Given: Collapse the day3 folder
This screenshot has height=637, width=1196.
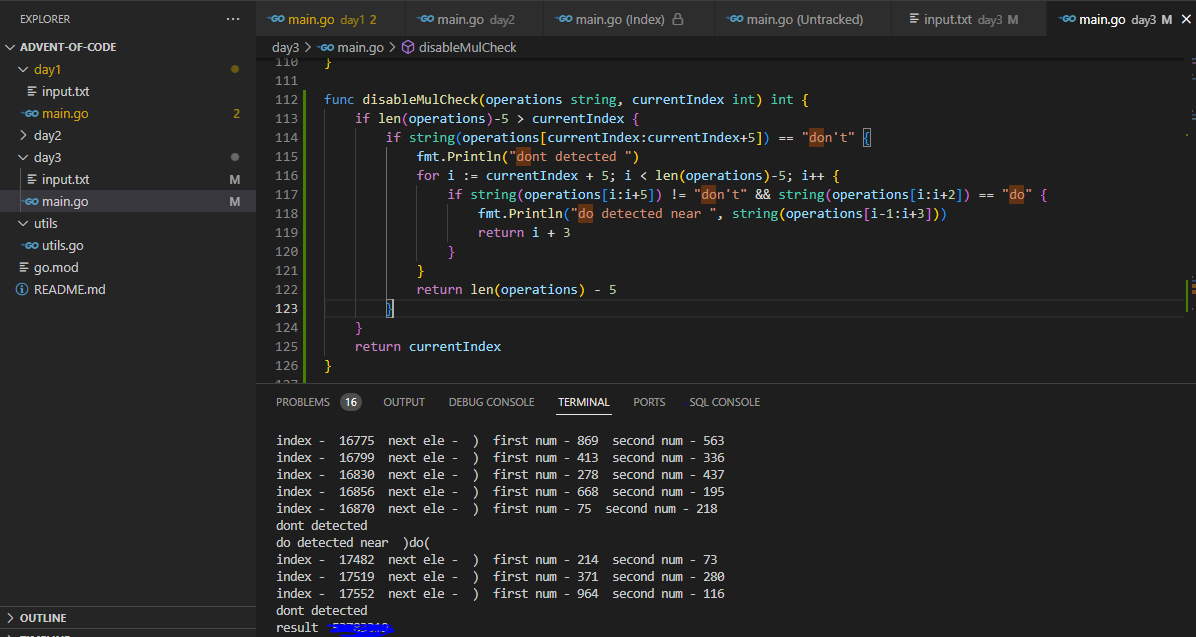Looking at the screenshot, I should 23,158.
